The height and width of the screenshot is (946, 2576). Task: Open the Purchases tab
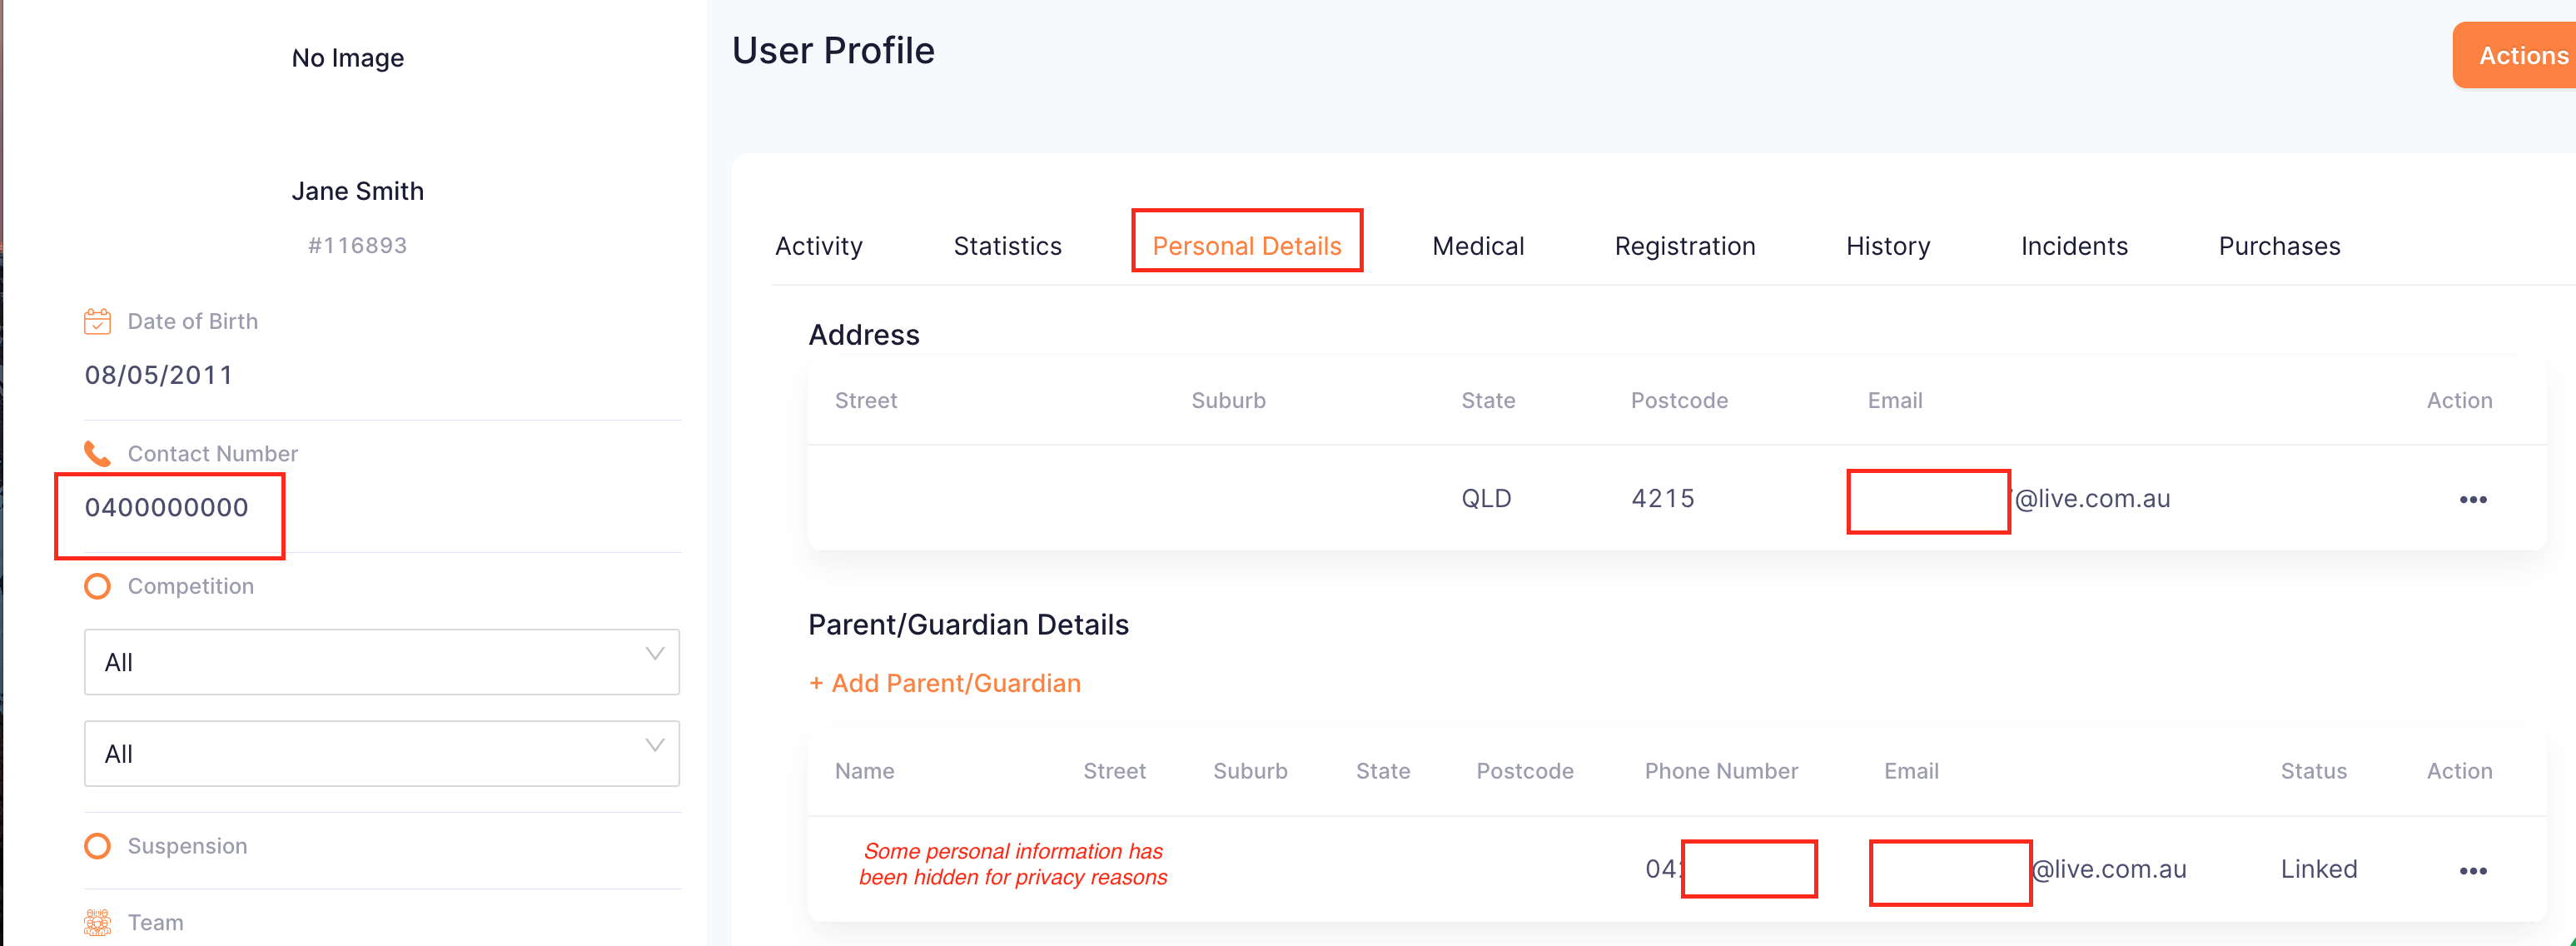(x=2278, y=246)
